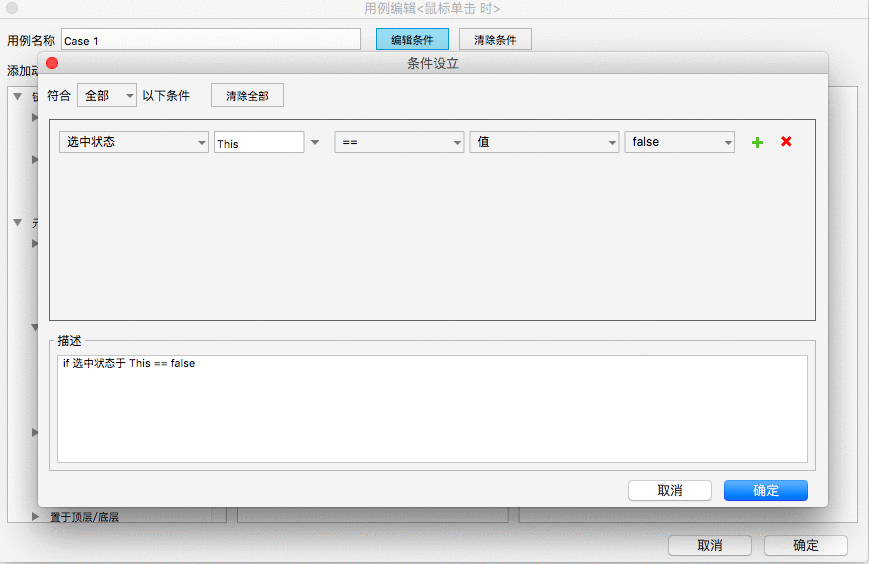
Task: Click 确定 in the 条件设立 dialog
Action: pyautogui.click(x=765, y=490)
